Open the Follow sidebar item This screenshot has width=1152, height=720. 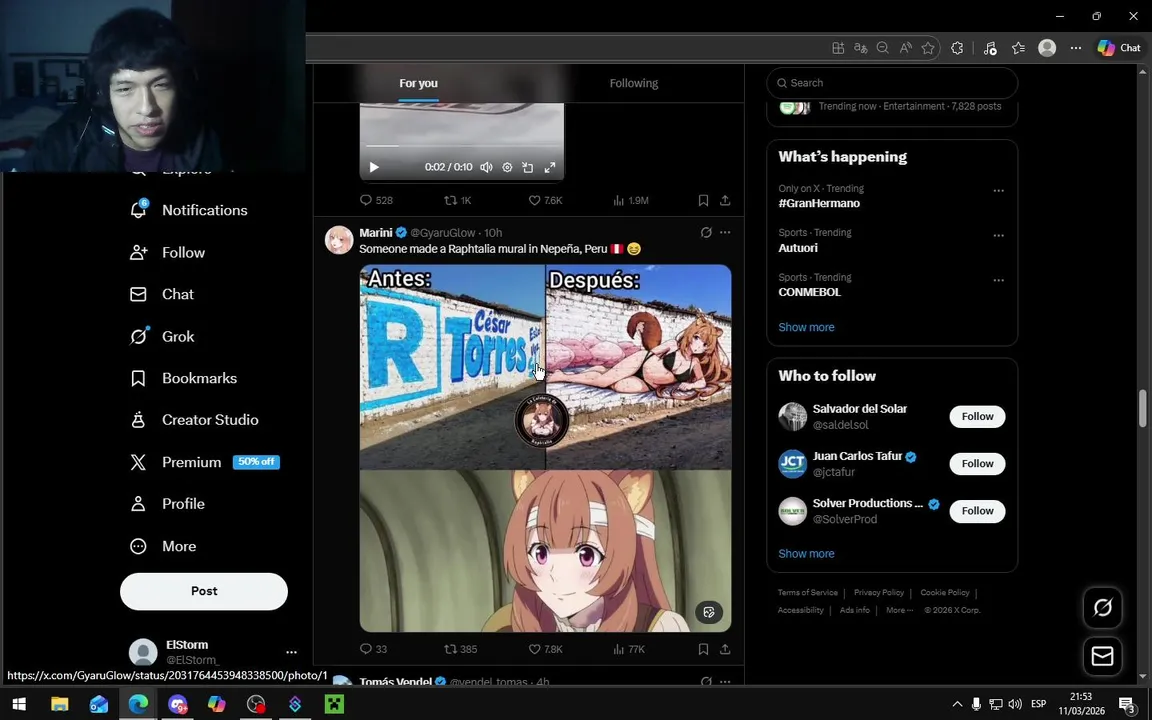click(x=168, y=253)
